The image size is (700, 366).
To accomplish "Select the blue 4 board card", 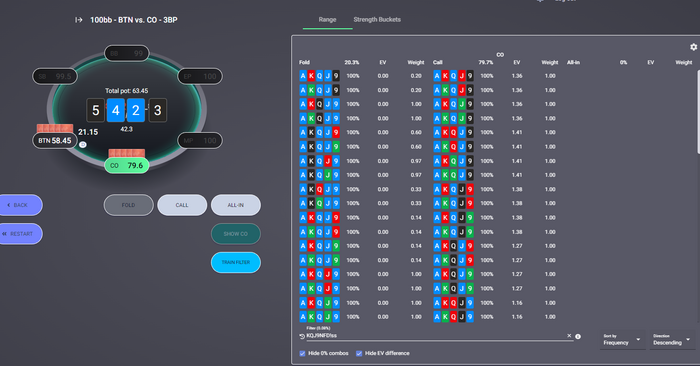I will click(116, 110).
